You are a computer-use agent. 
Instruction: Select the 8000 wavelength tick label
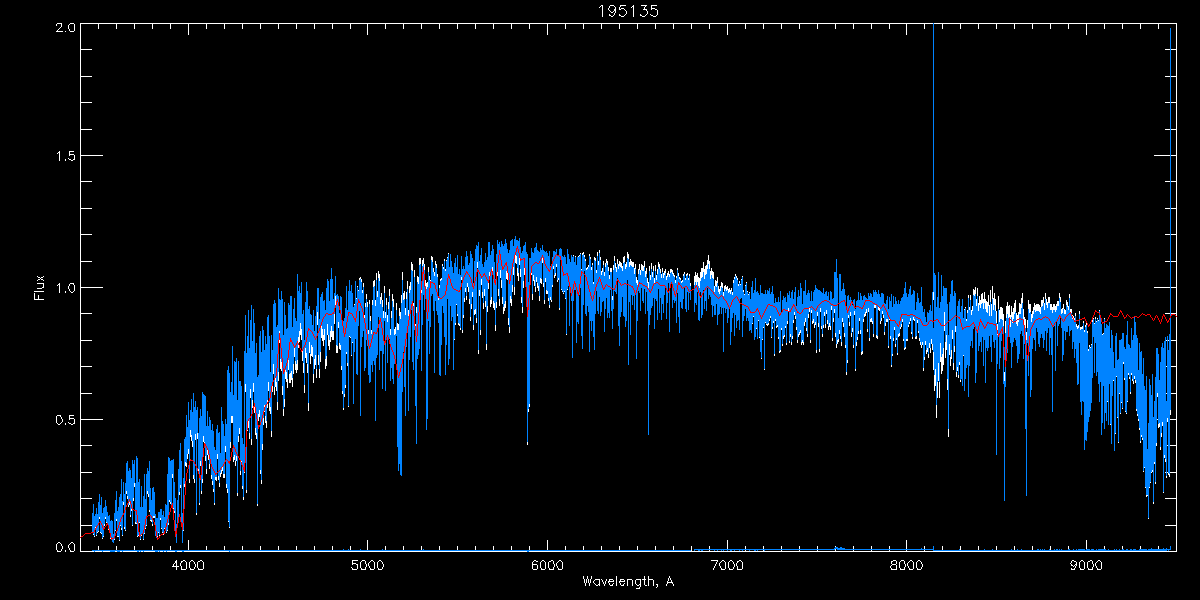click(906, 564)
